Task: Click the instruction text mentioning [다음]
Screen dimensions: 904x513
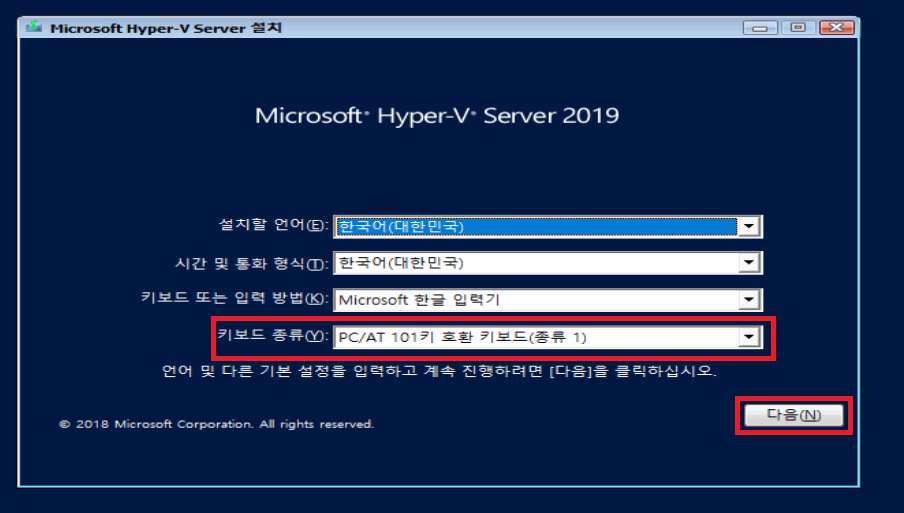Action: 439,371
